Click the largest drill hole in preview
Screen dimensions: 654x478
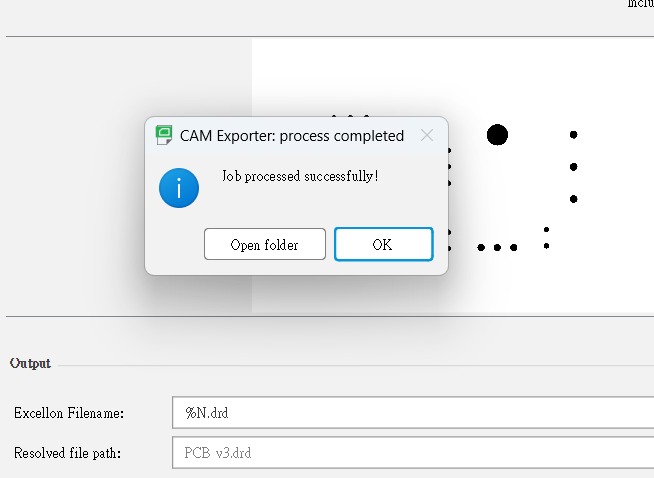coord(497,134)
